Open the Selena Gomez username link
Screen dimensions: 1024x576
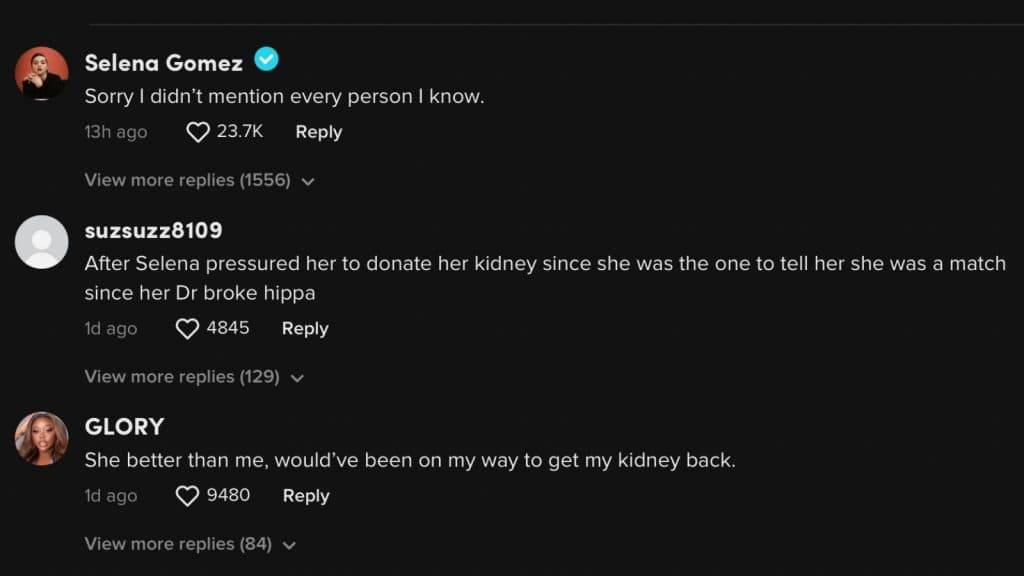[163, 63]
